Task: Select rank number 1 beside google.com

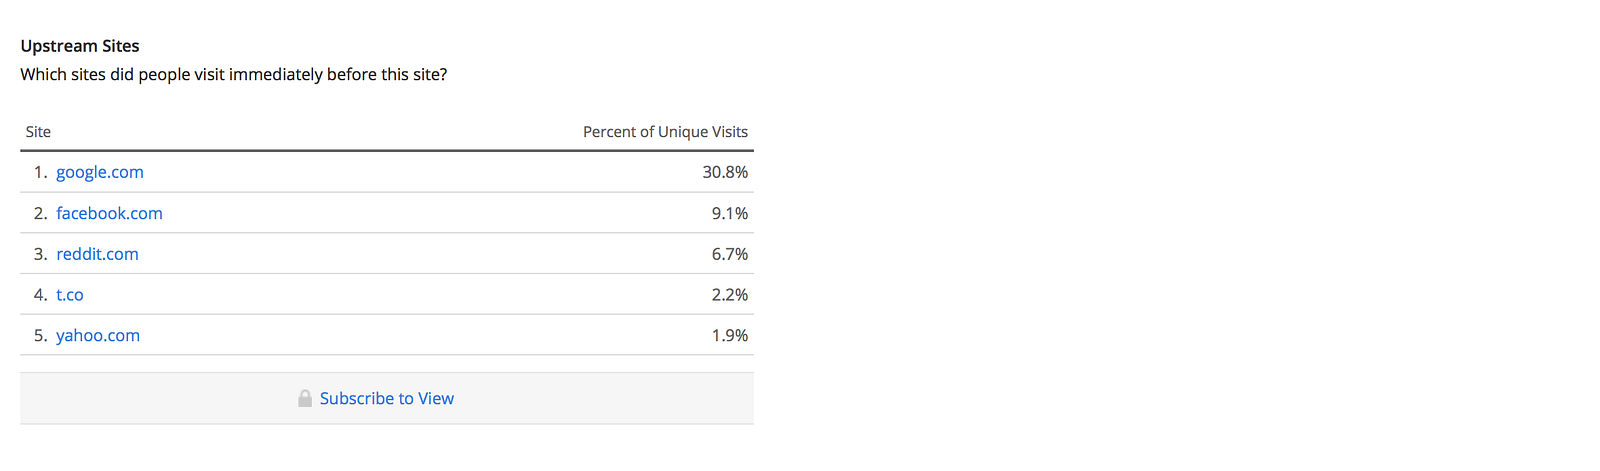Action: (41, 172)
